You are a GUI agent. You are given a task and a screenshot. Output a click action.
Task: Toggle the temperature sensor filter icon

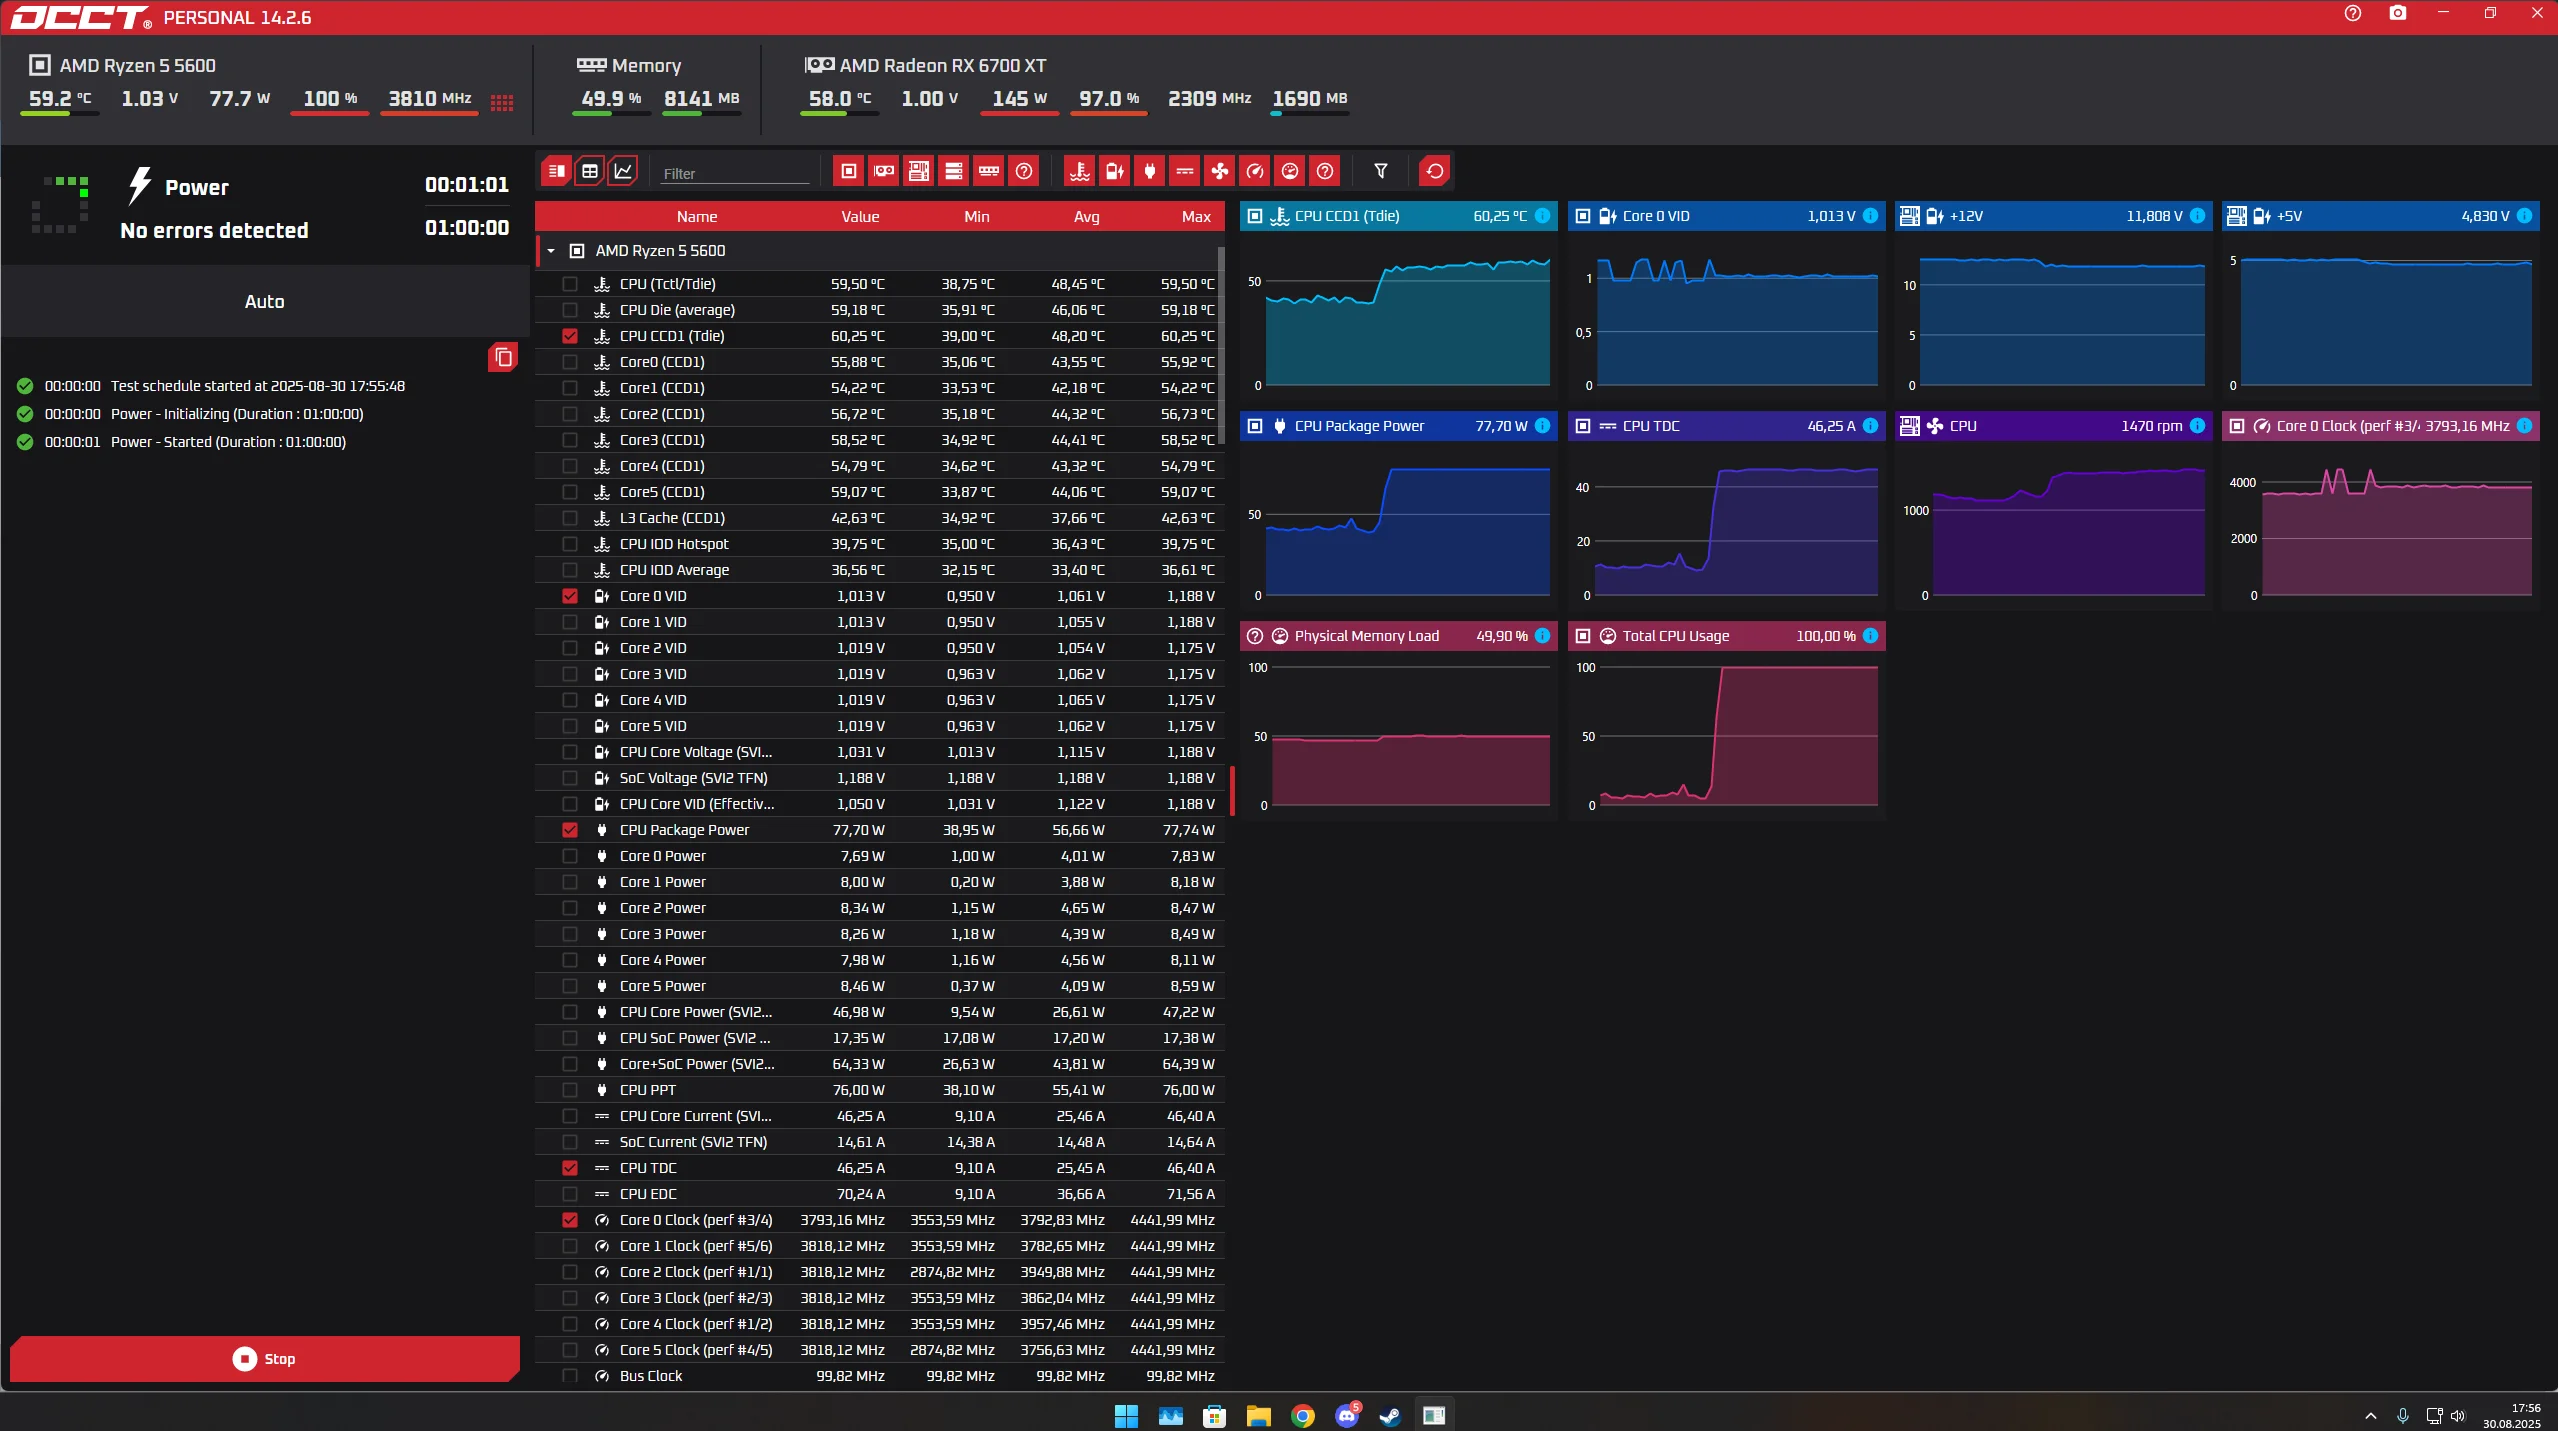(x=1079, y=171)
